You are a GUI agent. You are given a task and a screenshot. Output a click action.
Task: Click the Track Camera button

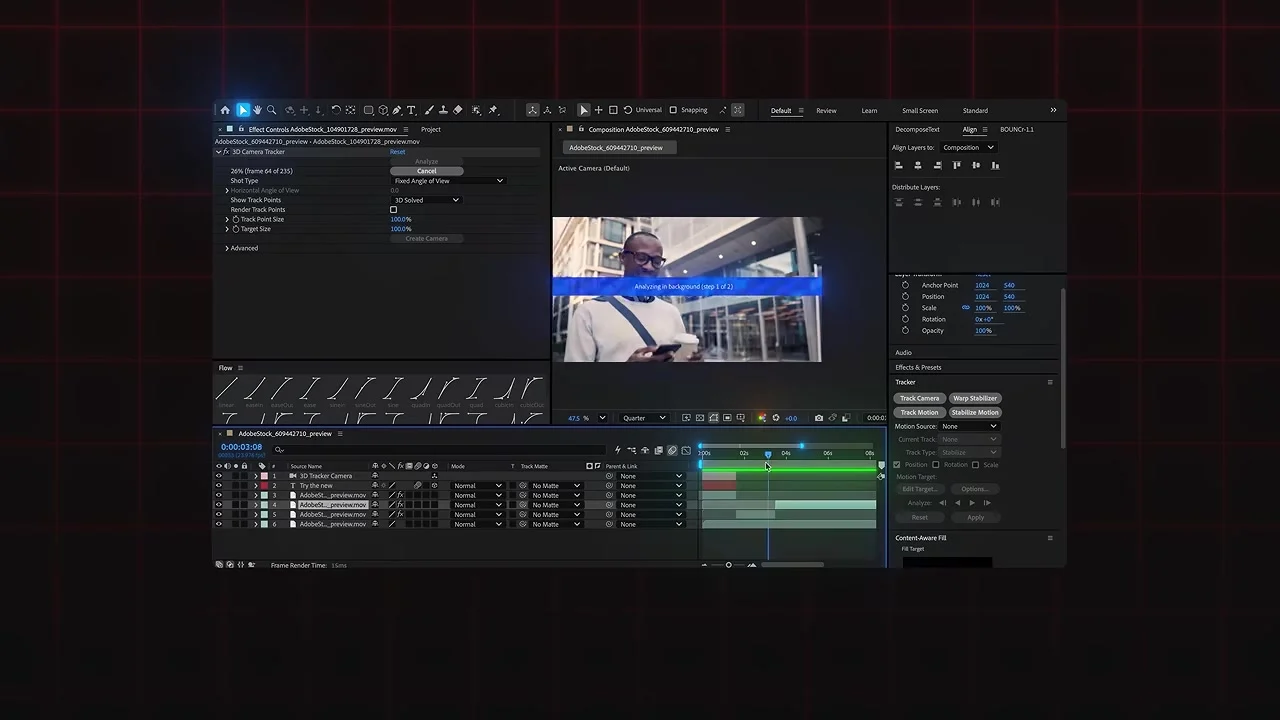(x=919, y=398)
